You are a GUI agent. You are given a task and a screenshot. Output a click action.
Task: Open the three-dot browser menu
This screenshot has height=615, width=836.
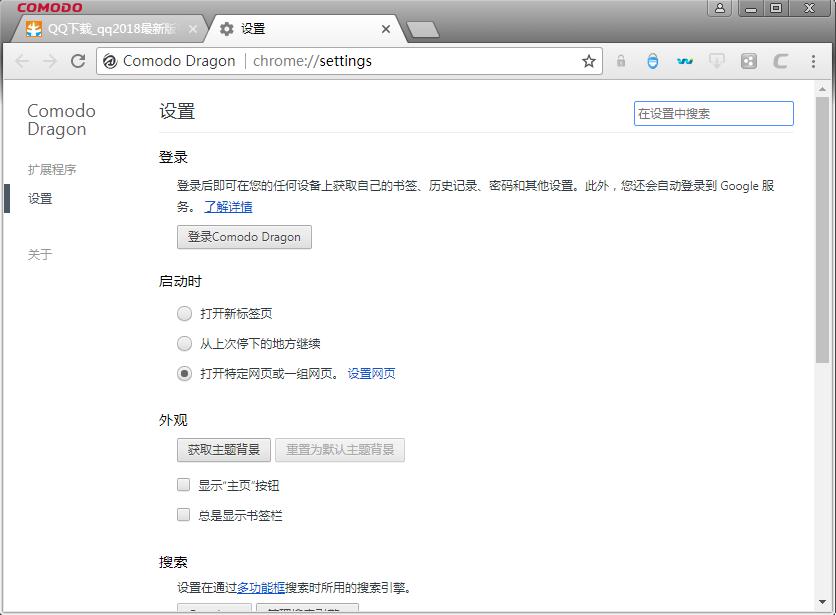pos(813,61)
